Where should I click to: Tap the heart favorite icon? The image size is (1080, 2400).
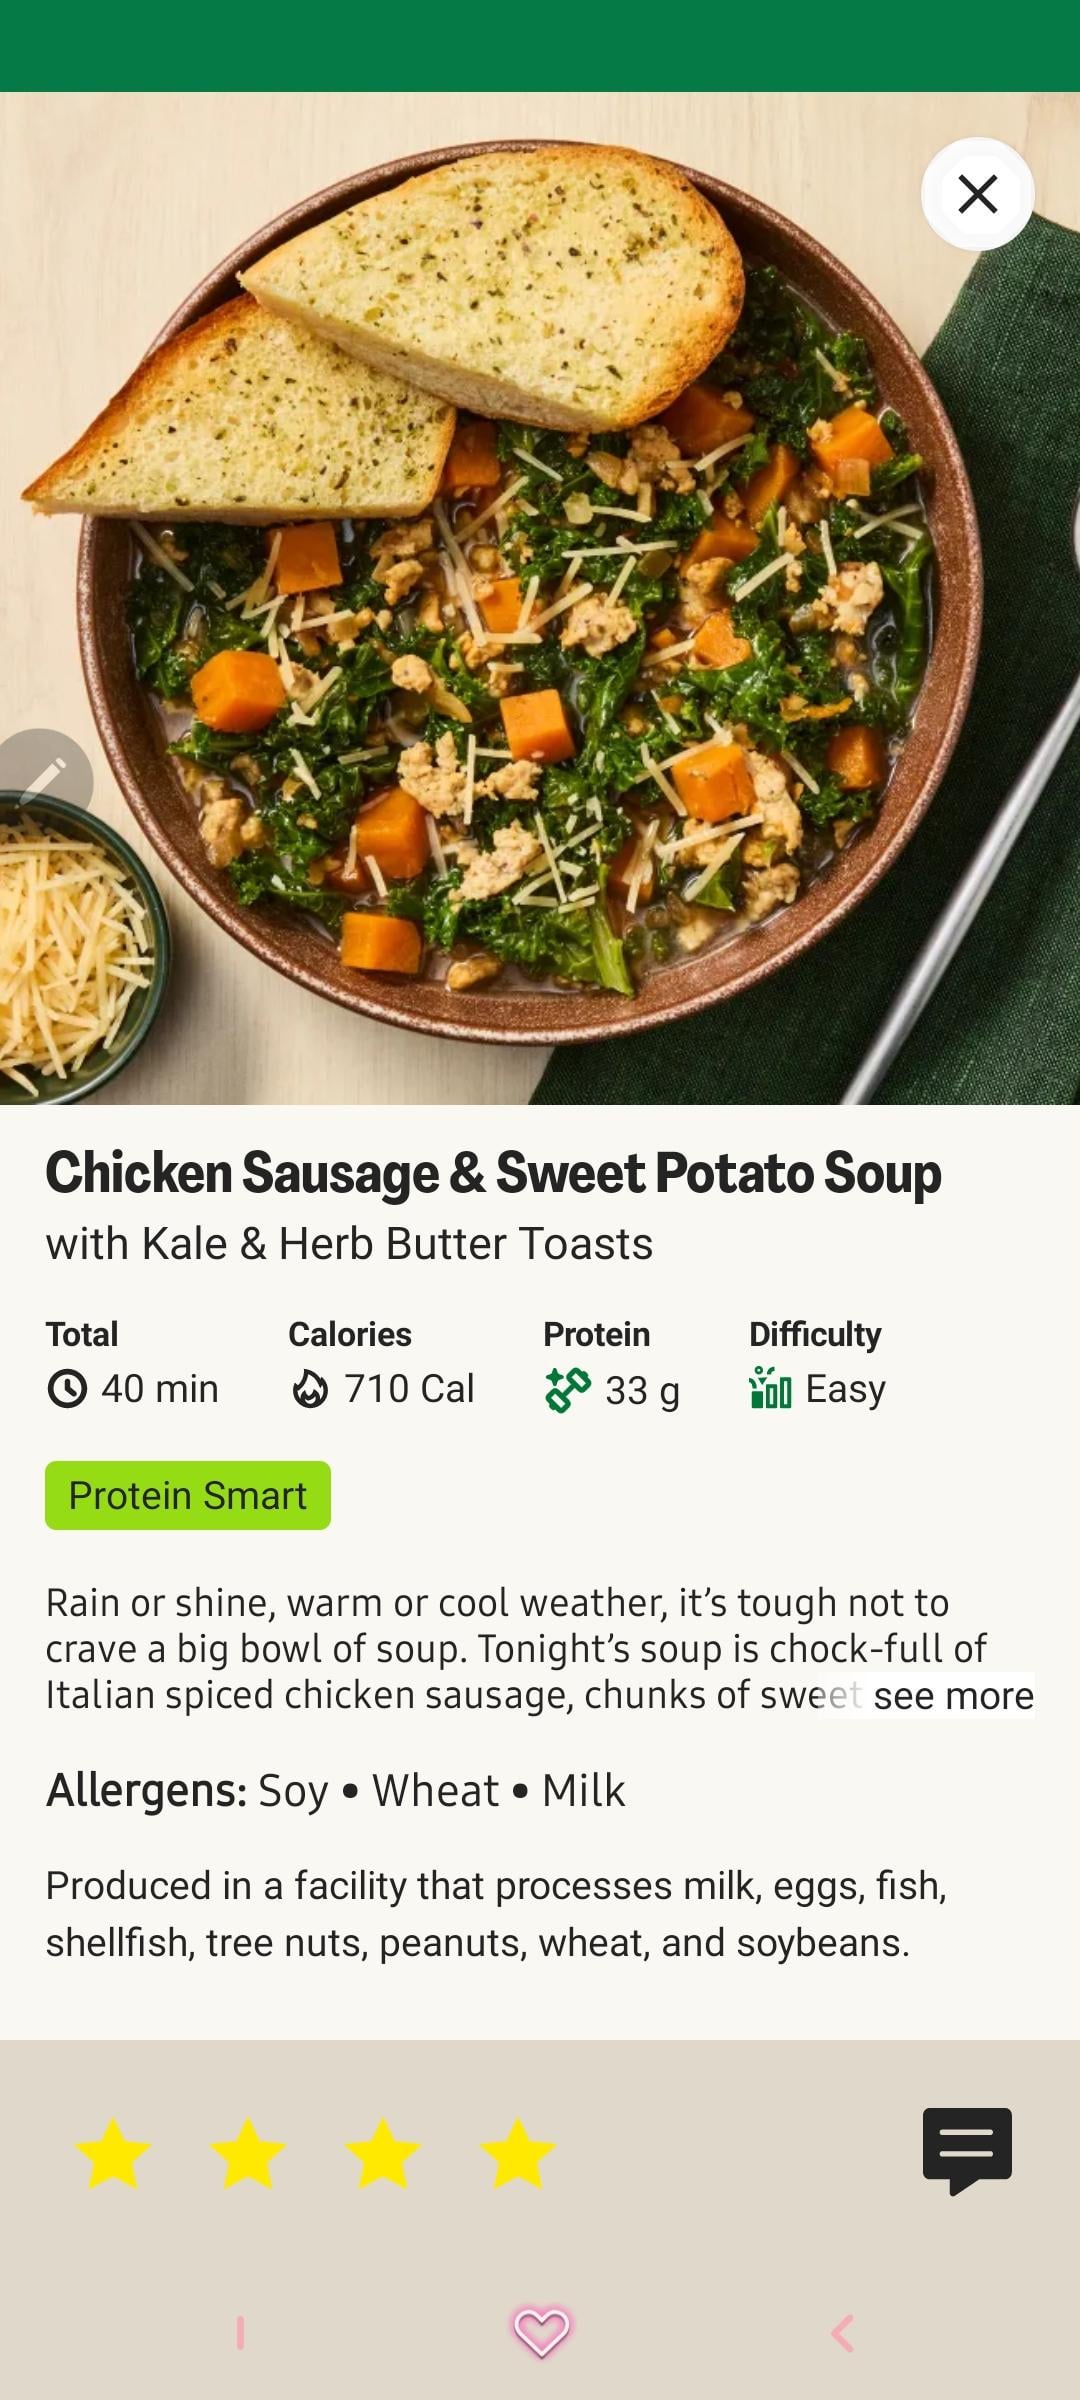click(541, 2332)
